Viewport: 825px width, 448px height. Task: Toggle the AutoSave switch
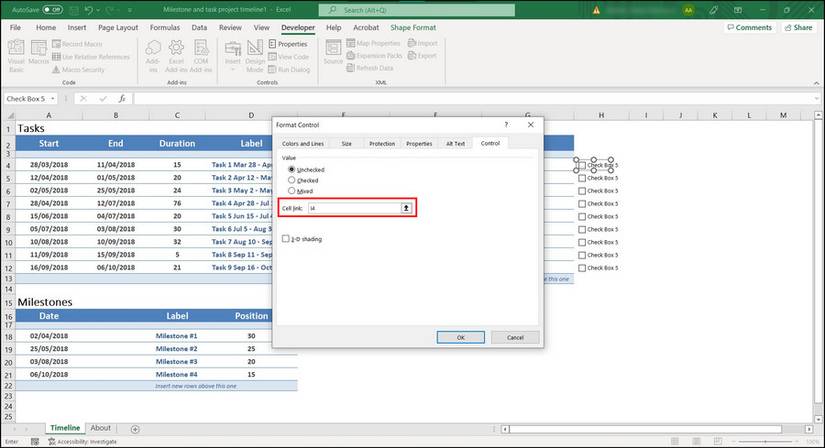click(52, 10)
